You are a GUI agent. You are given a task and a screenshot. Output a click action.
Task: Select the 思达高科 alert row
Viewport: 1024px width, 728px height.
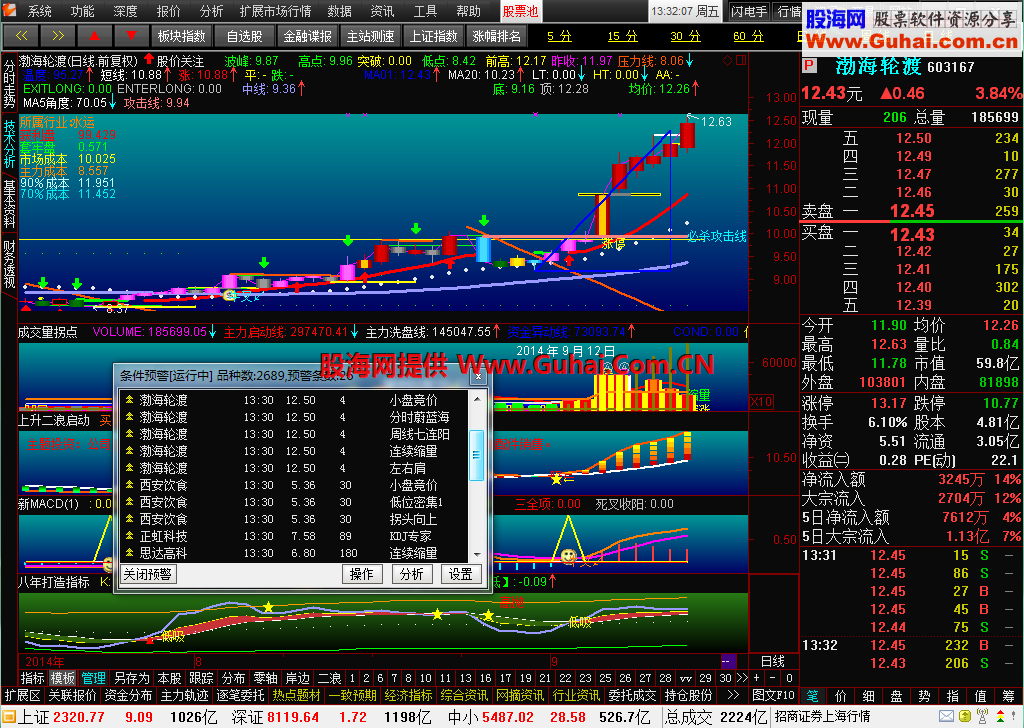[295, 553]
